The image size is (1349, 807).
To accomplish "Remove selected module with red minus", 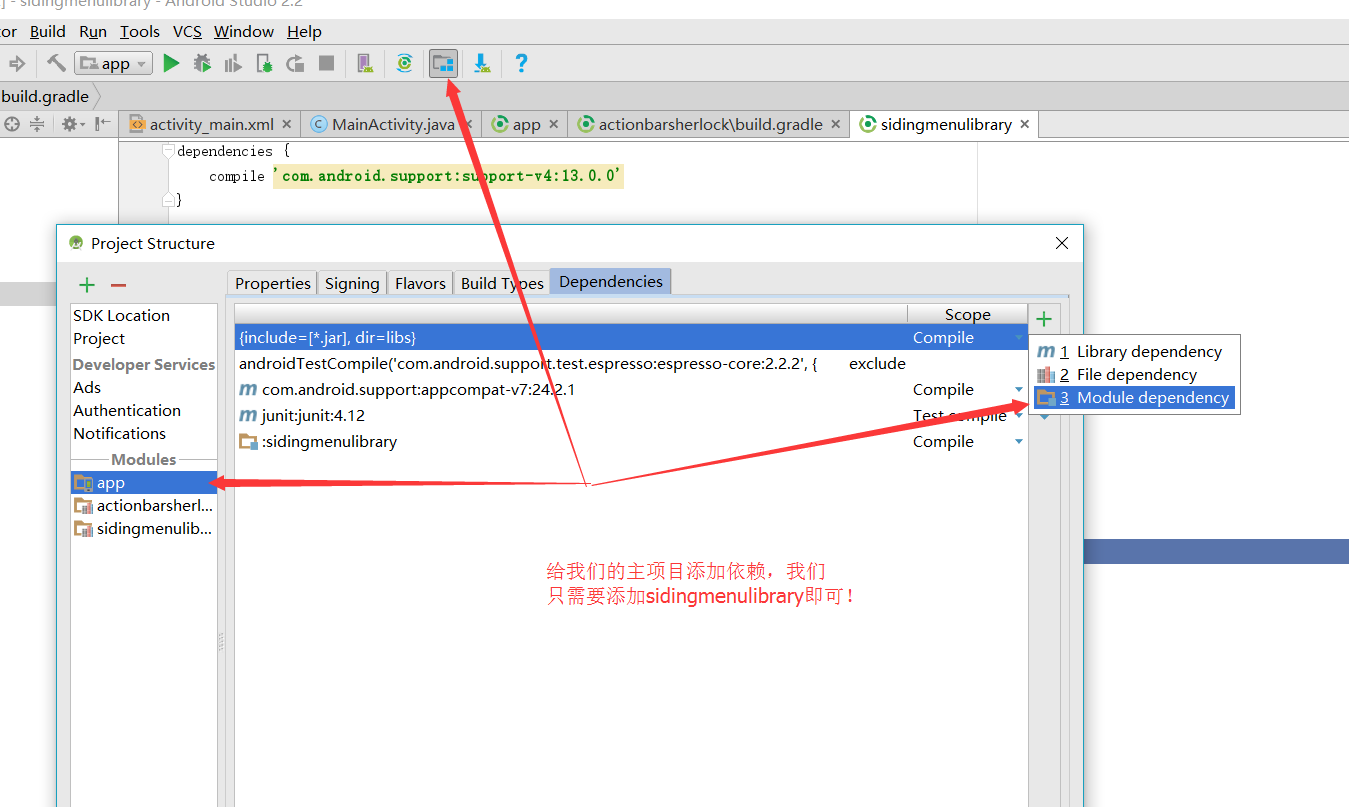I will tap(118, 285).
